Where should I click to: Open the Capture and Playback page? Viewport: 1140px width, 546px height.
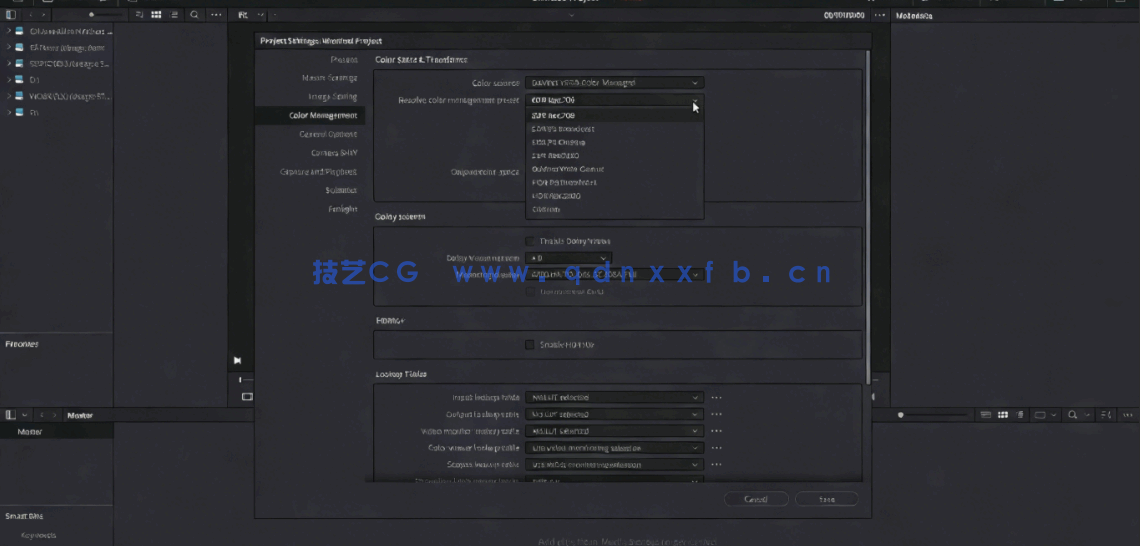pyautogui.click(x=318, y=172)
